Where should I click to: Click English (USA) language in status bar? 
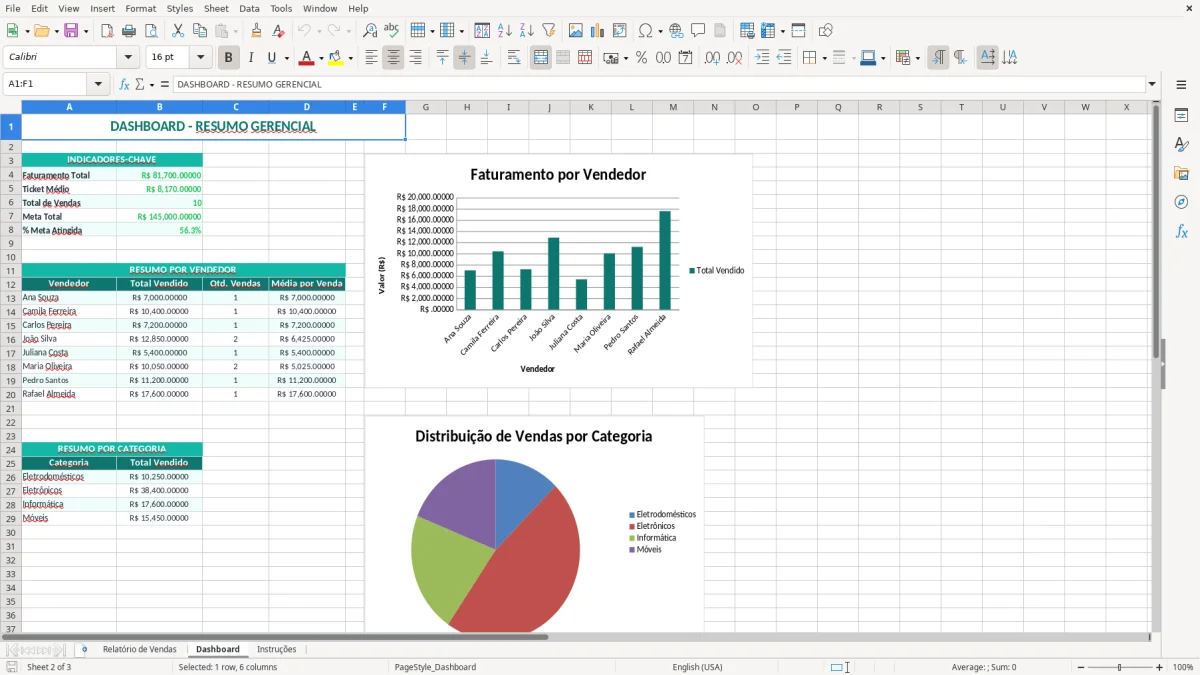(x=697, y=667)
